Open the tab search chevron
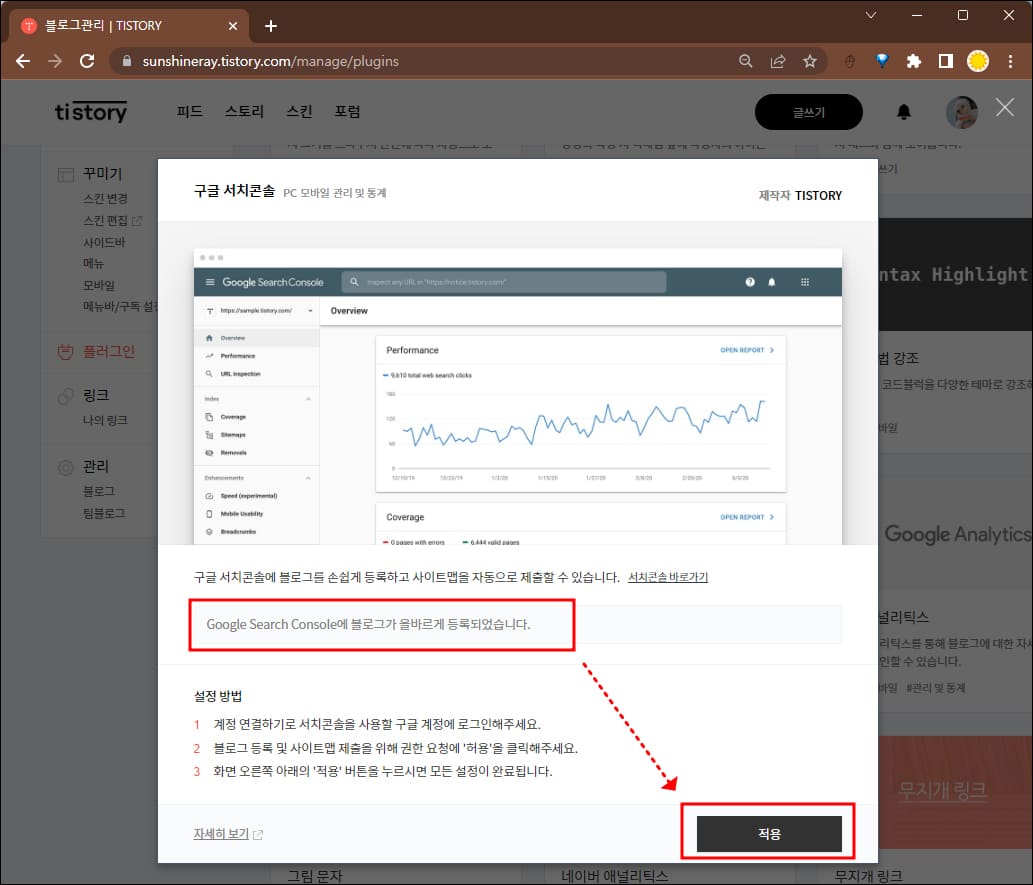The image size is (1033, 885). (870, 14)
